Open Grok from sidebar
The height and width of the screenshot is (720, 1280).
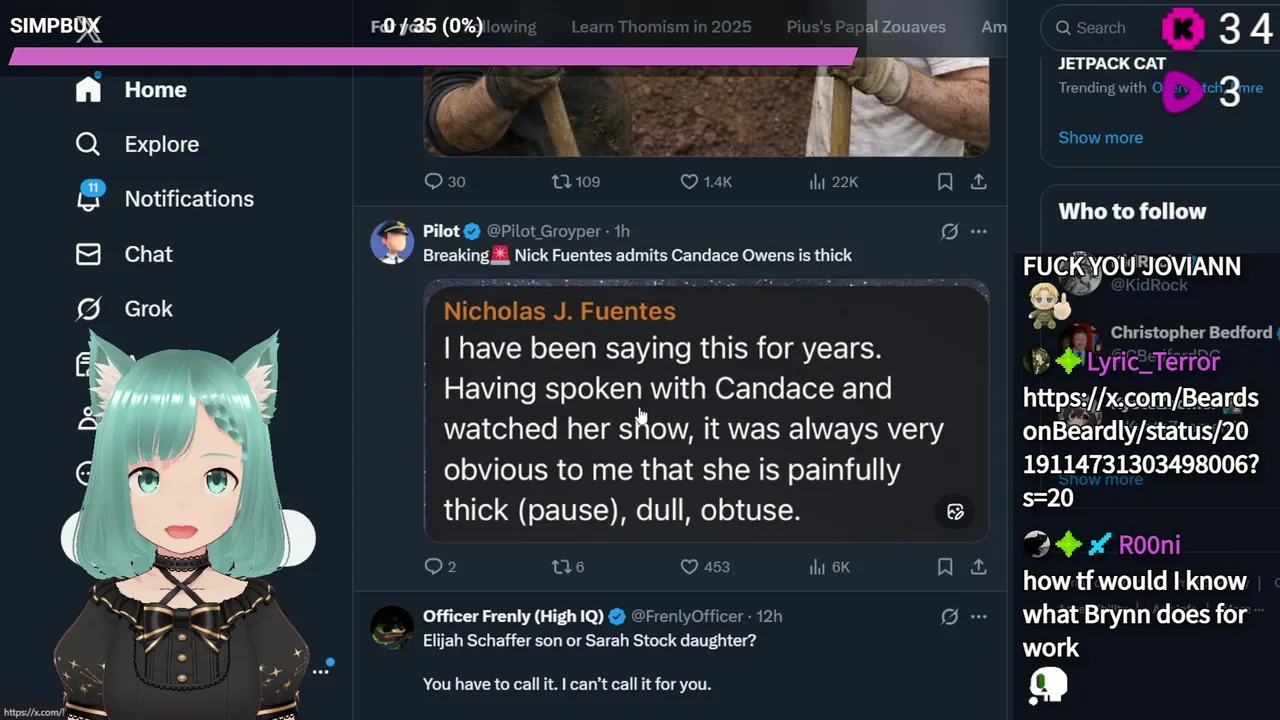pyautogui.click(x=88, y=309)
